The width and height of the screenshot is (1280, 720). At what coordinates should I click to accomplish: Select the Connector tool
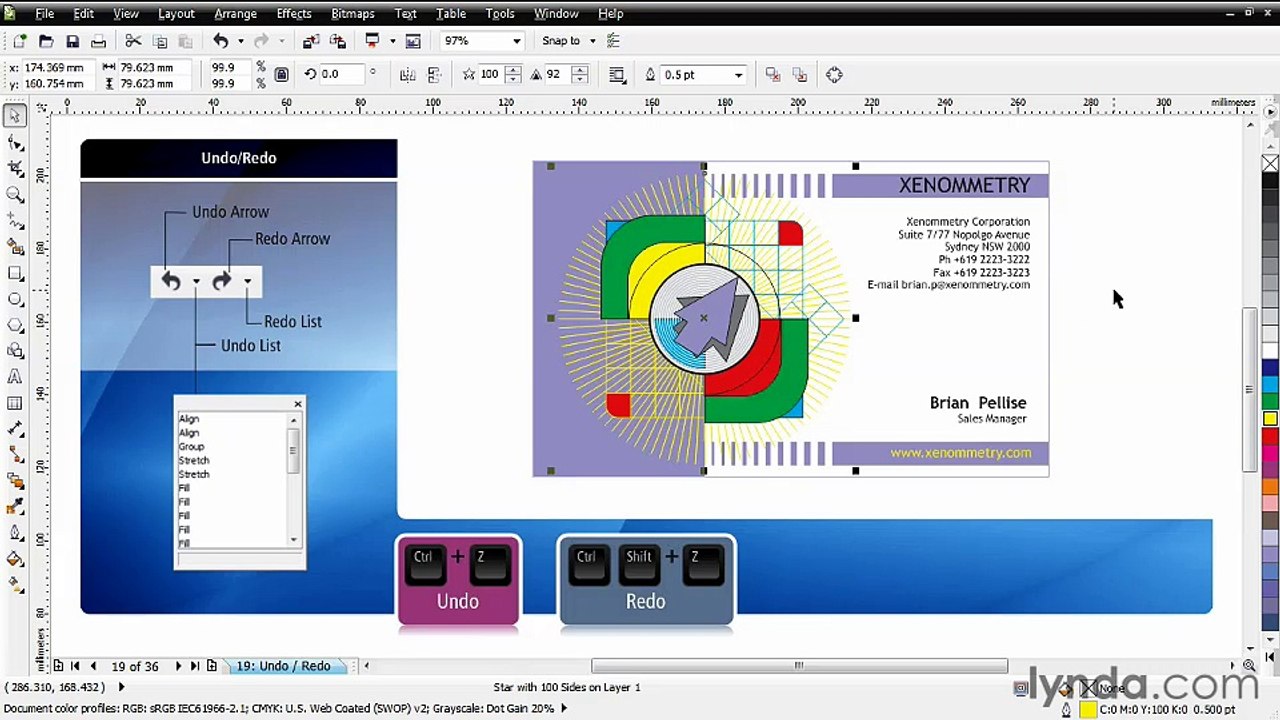pyautogui.click(x=15, y=455)
